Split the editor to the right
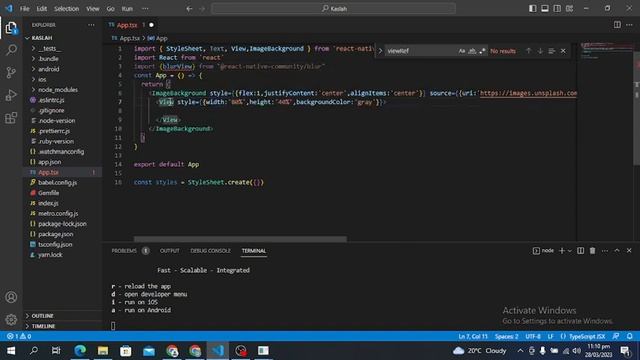The height and width of the screenshot is (360, 640). [617, 25]
